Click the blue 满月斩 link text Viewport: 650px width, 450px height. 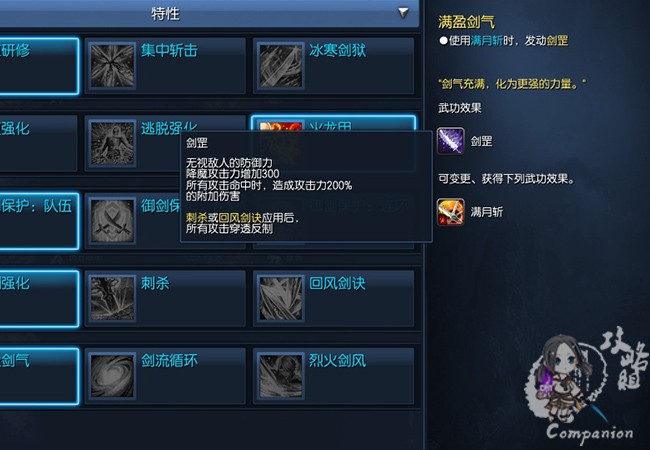[487, 41]
